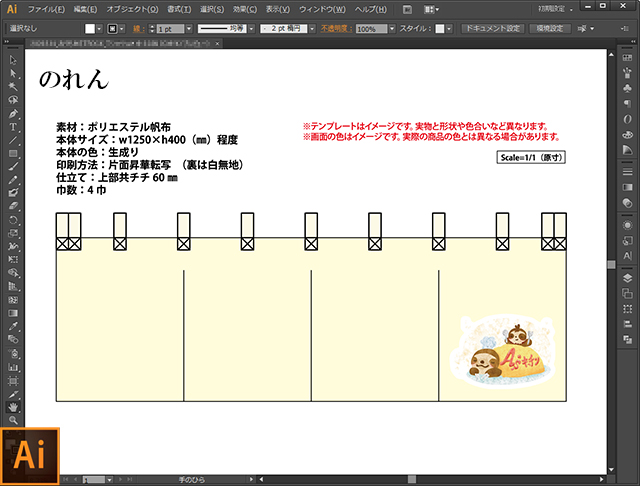Open the Character panel icon
This screenshot has width=640, height=486.
(x=627, y=256)
